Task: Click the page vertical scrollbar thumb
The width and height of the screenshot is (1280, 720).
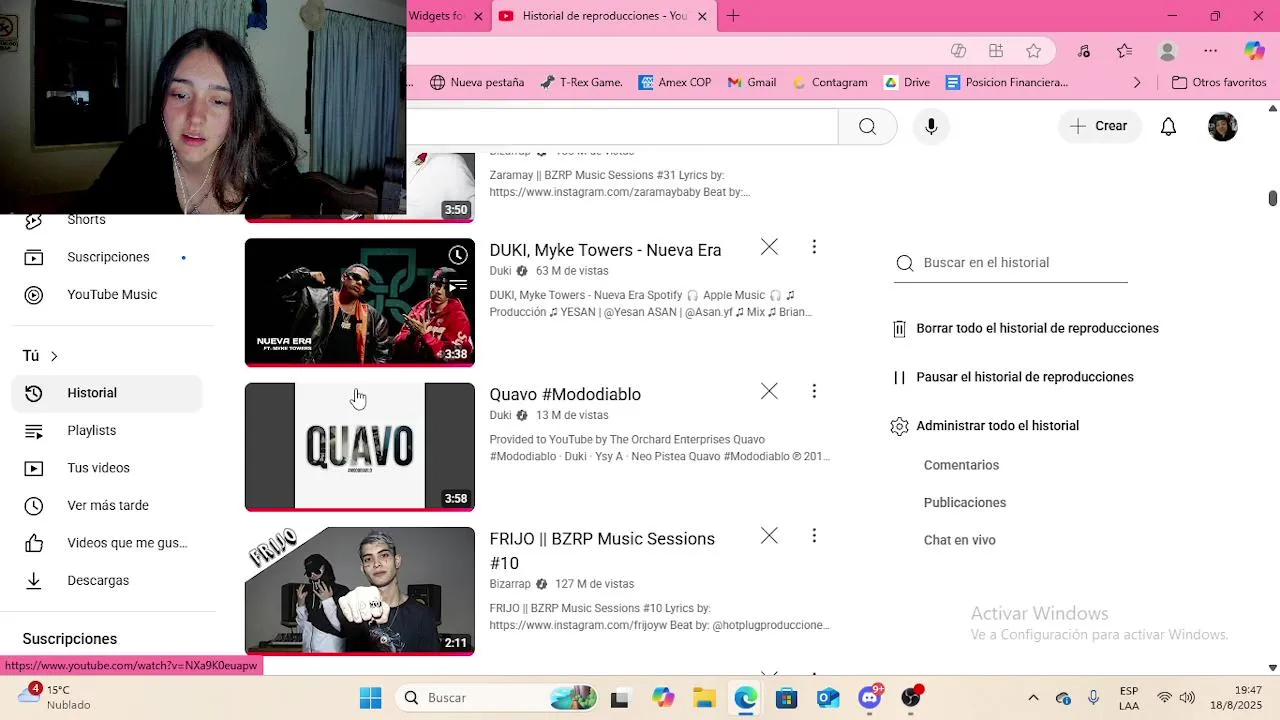Action: click(x=1272, y=198)
